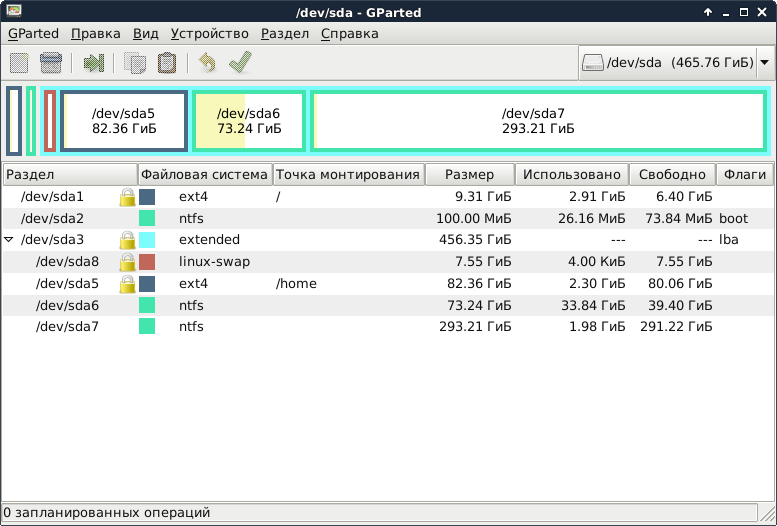The image size is (777, 526).
Task: Click the lock icon next to /dev/sda1
Action: [x=127, y=197]
